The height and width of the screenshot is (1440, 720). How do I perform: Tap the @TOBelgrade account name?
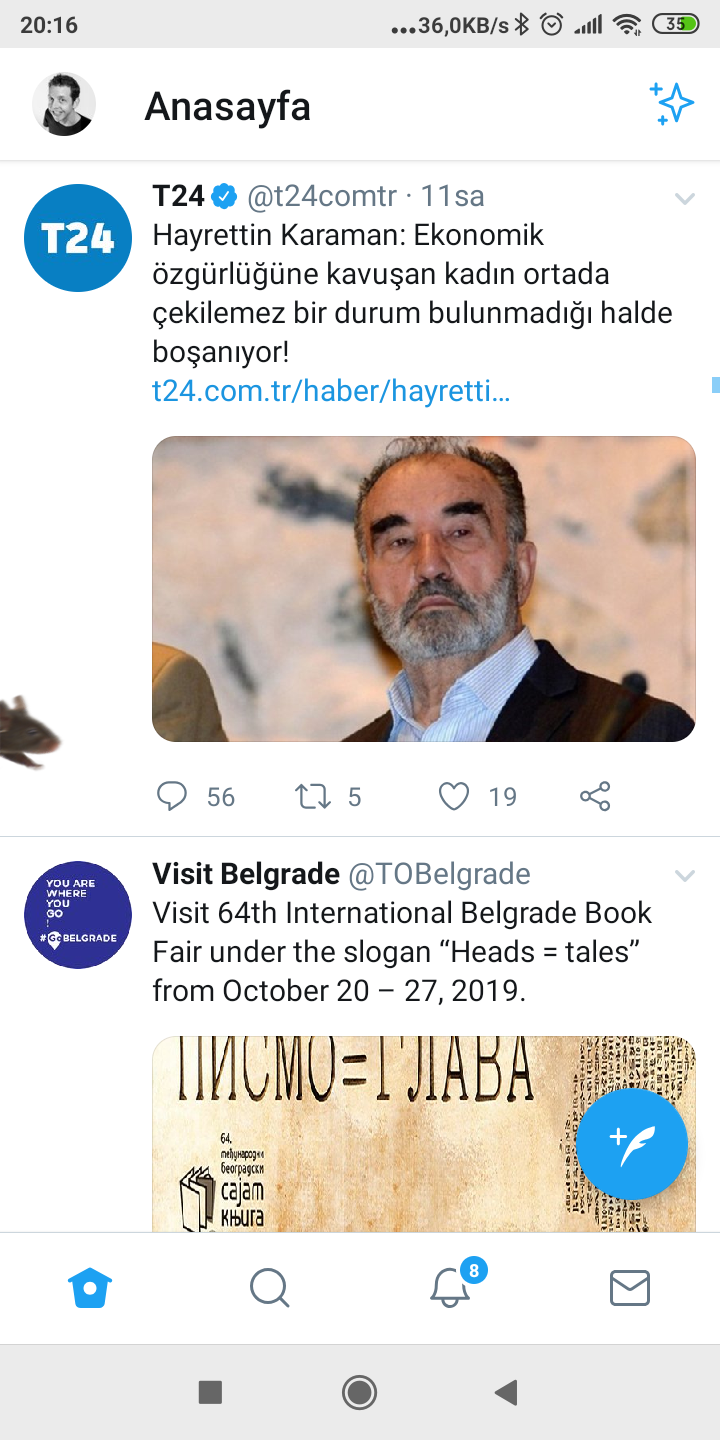(x=439, y=874)
